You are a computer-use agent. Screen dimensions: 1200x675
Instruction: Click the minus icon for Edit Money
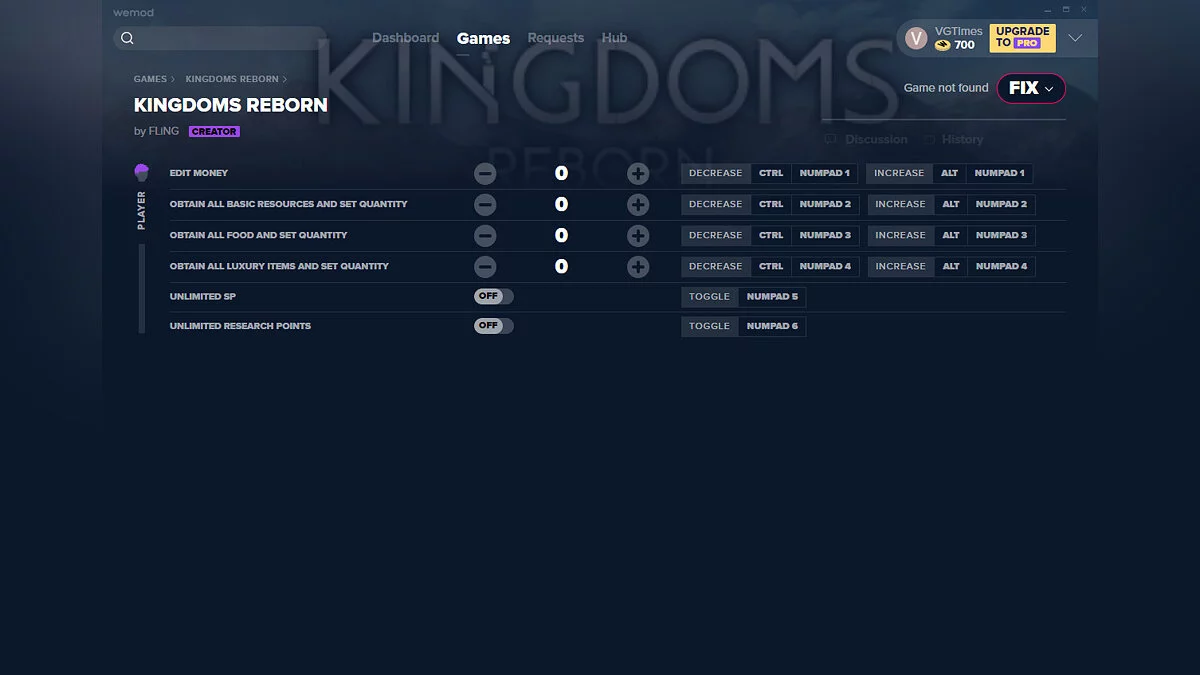coord(485,173)
